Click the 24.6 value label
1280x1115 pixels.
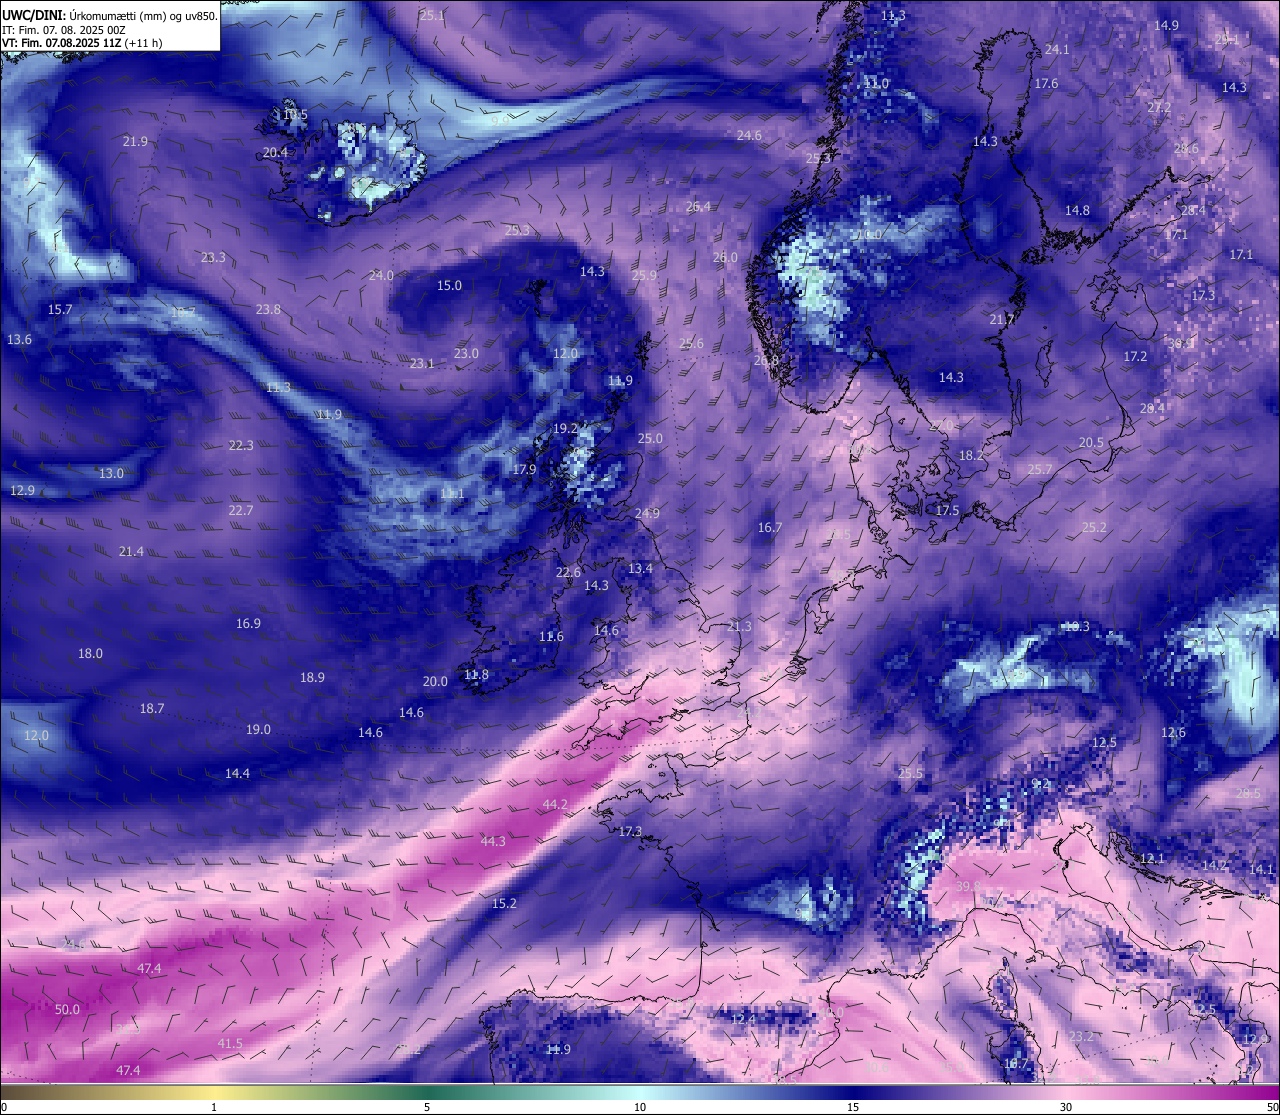749,136
